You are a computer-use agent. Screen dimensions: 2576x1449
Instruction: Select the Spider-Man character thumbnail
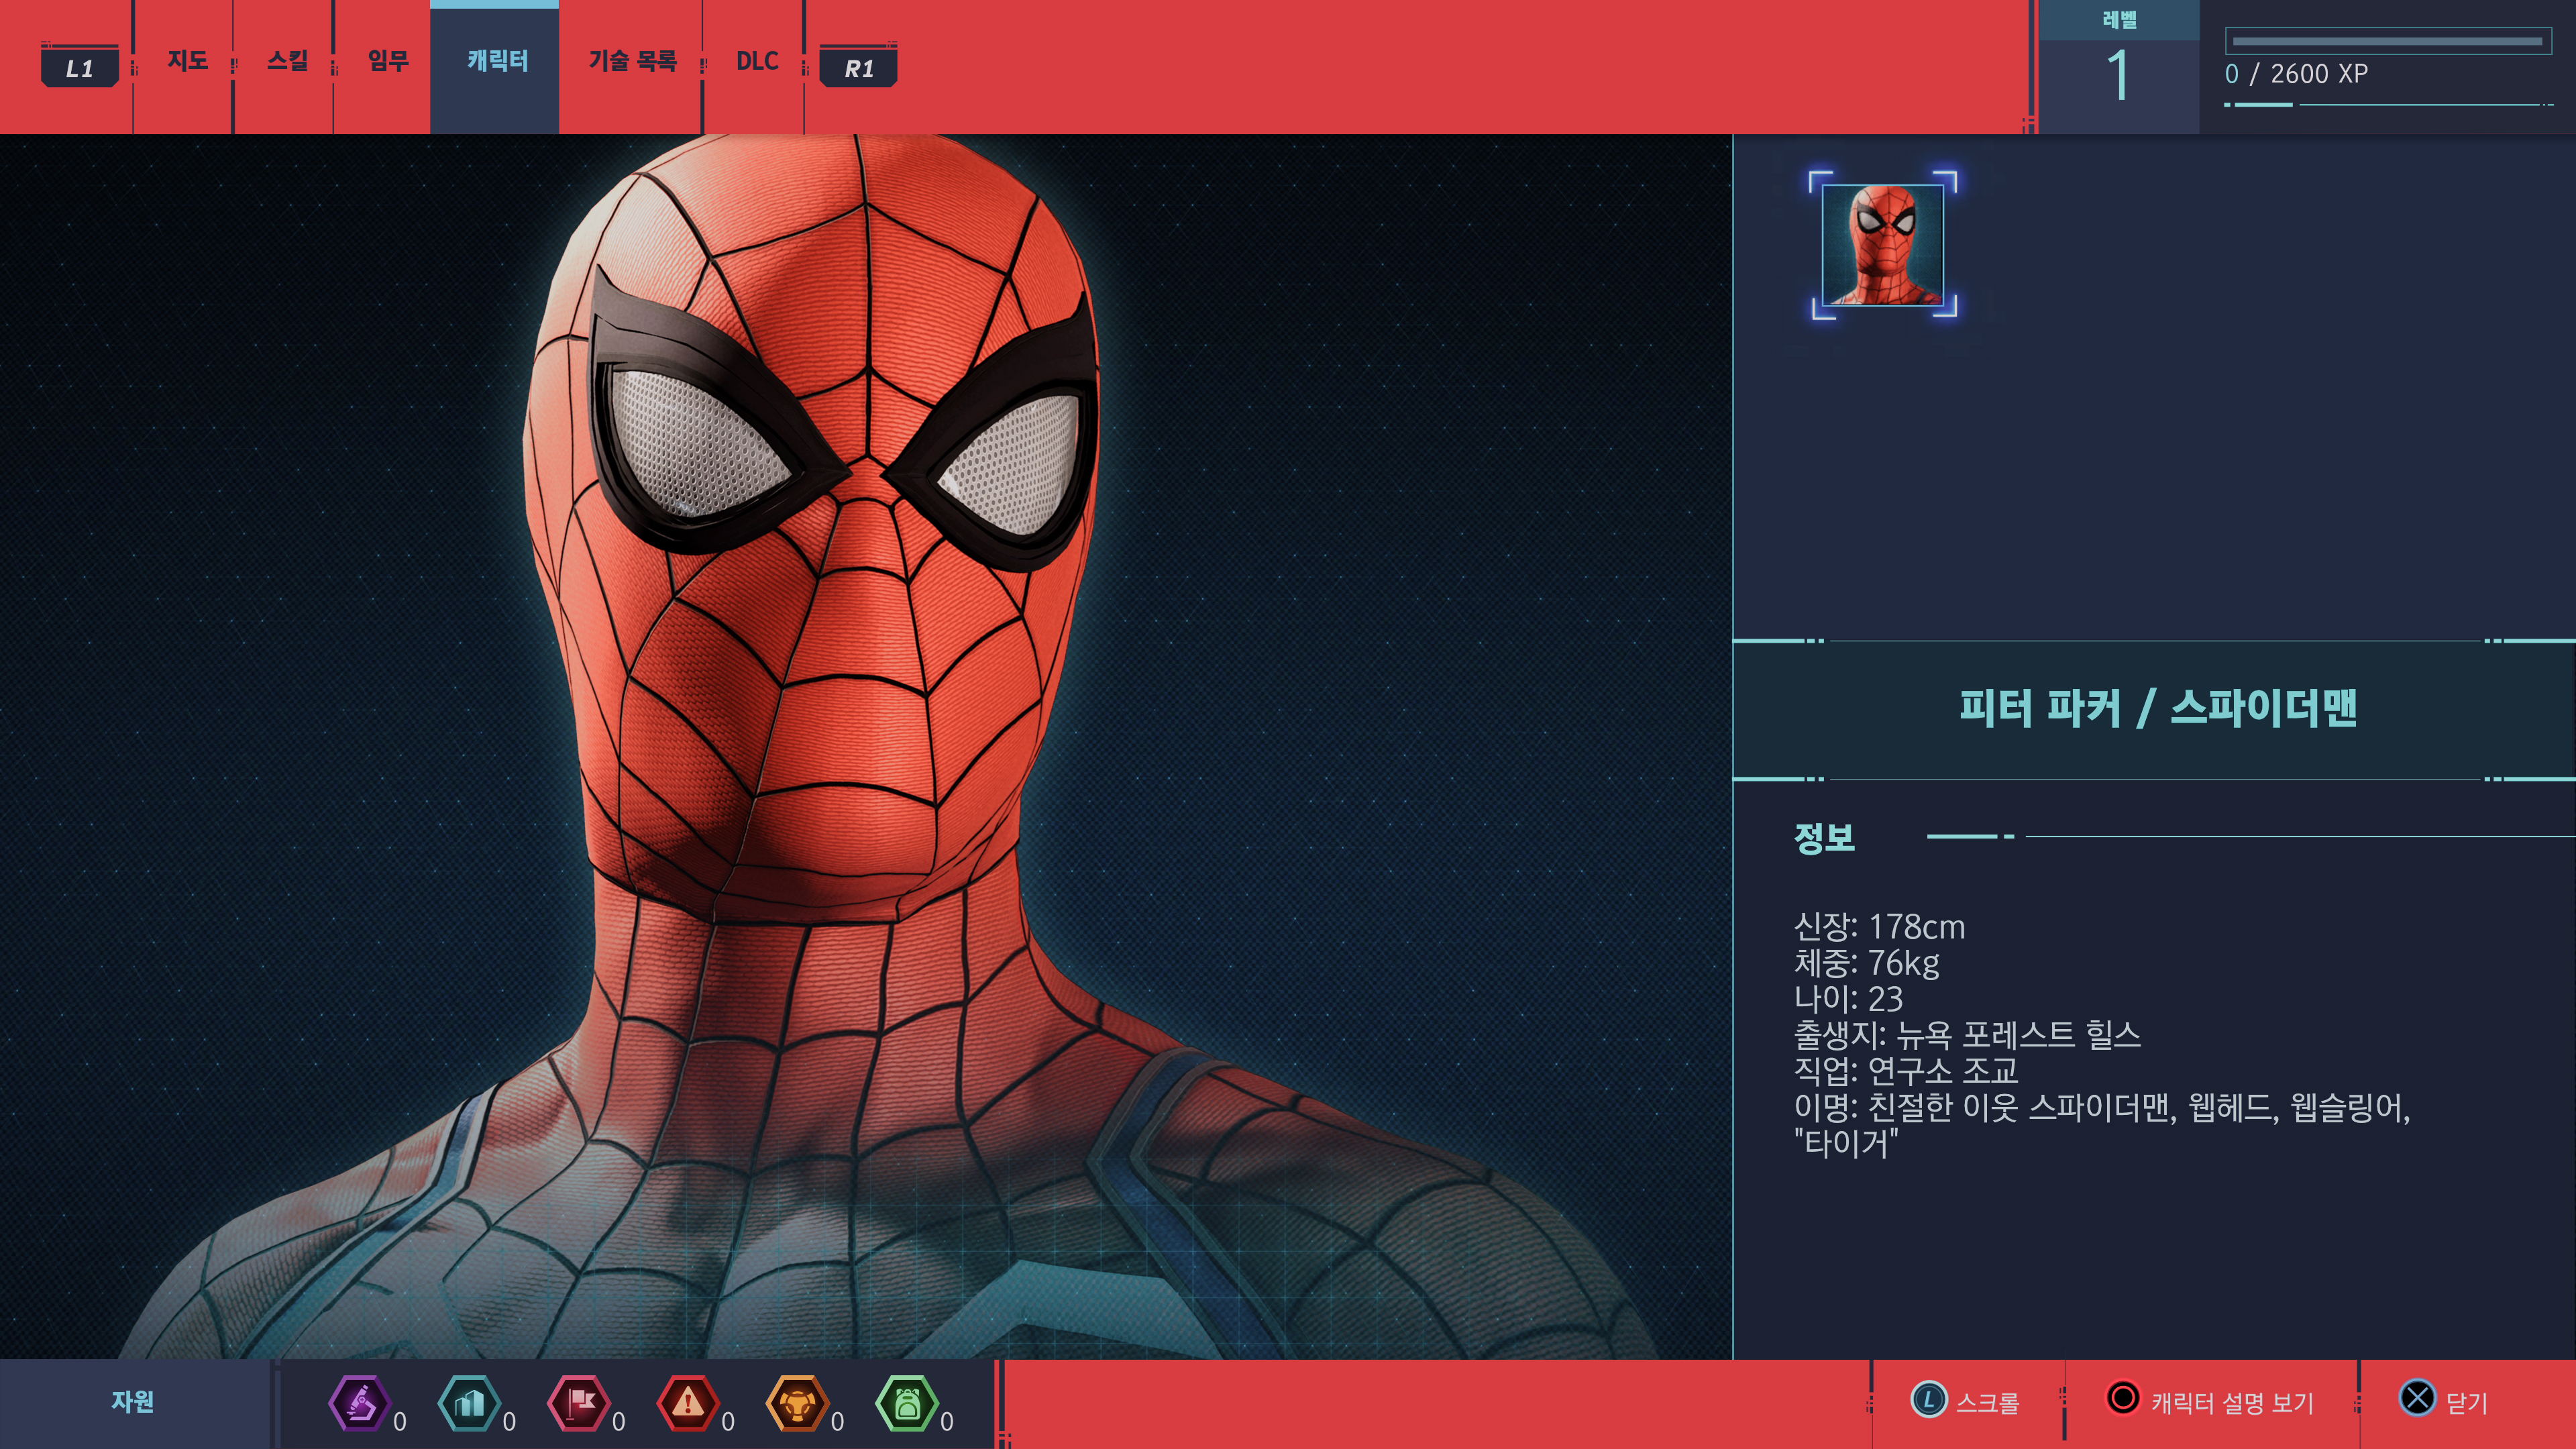pos(1883,245)
